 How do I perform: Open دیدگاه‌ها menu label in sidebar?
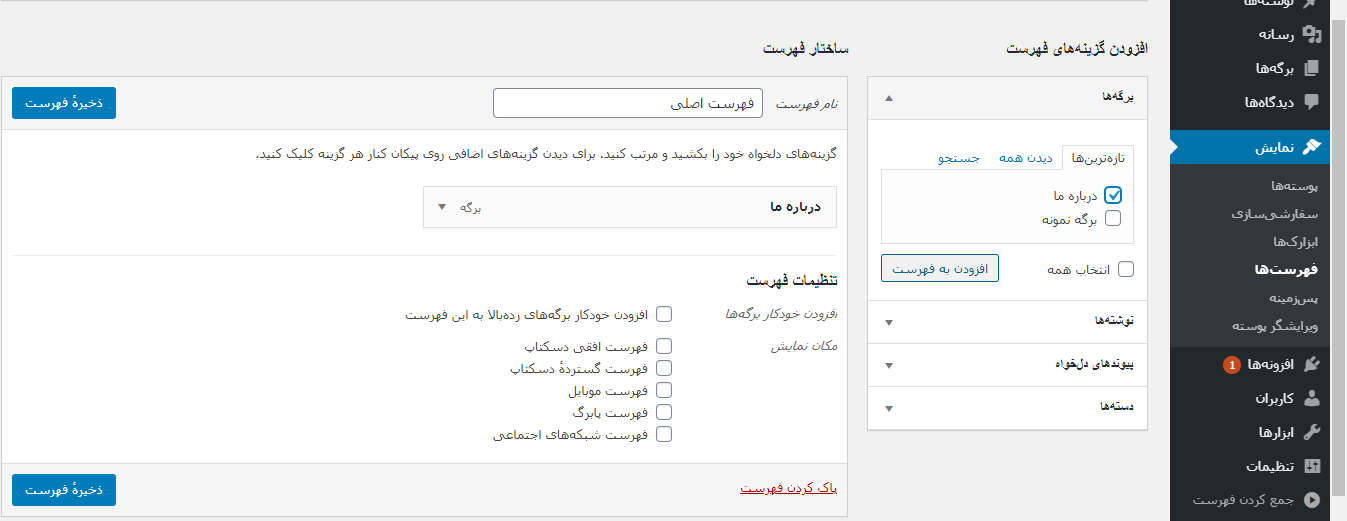tap(1270, 102)
